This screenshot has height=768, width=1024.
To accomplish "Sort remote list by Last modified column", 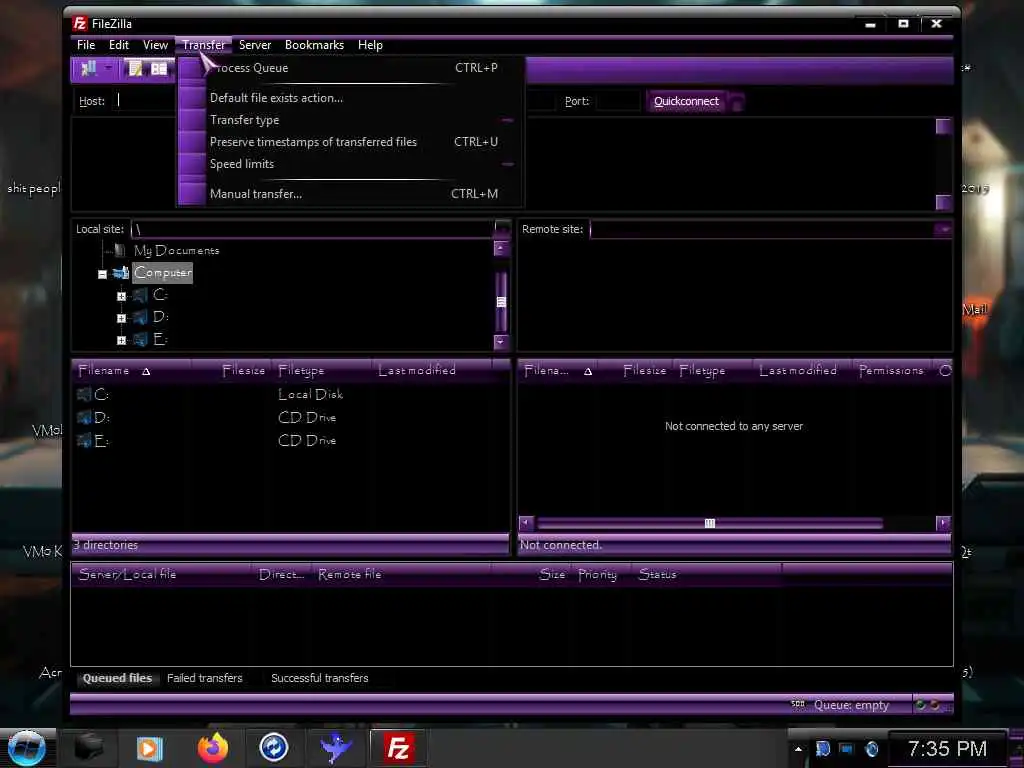I will (x=802, y=371).
